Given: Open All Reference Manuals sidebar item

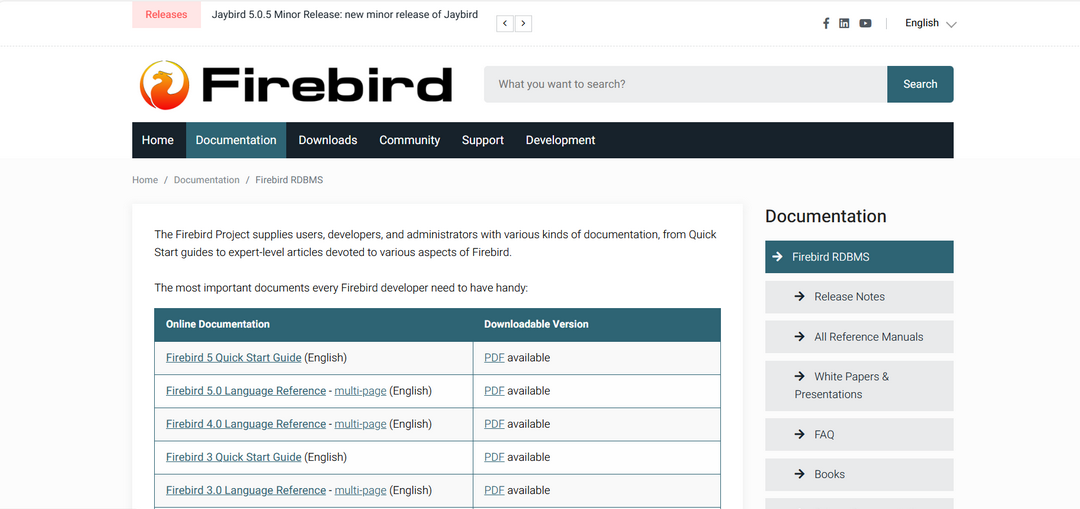Looking at the screenshot, I should click(859, 337).
